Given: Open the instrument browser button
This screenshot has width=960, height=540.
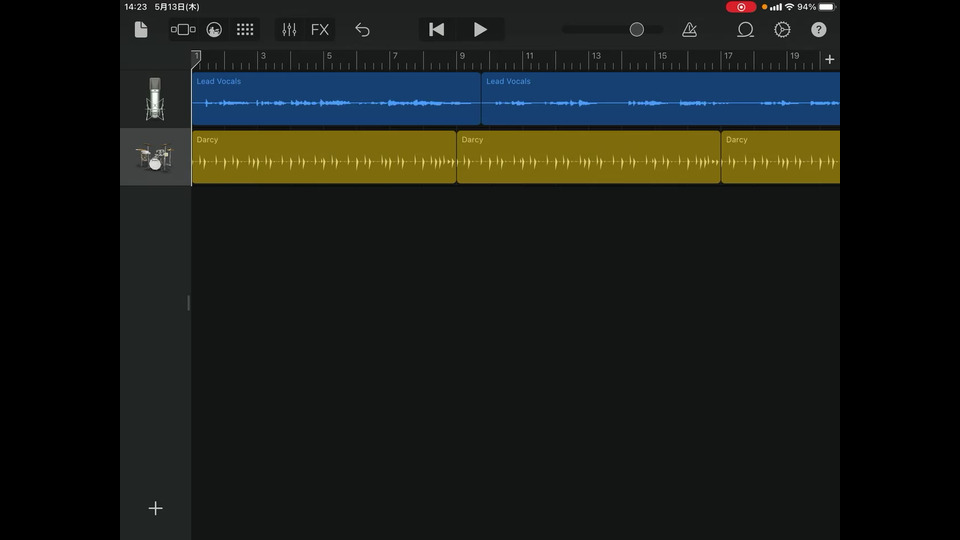Looking at the screenshot, I should (214, 29).
